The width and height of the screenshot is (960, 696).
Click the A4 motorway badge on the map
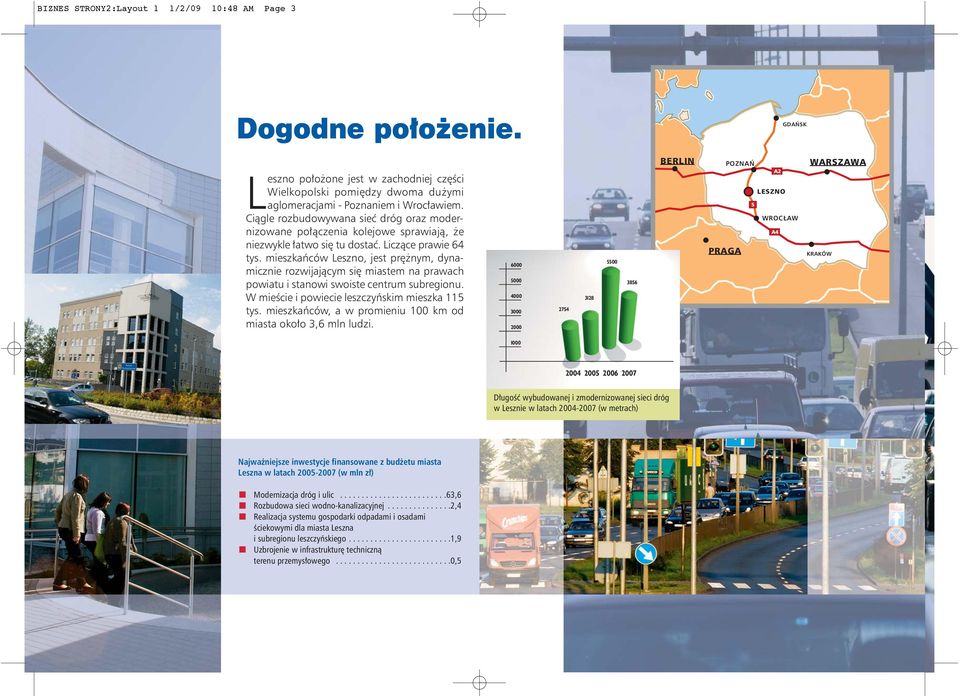point(774,232)
